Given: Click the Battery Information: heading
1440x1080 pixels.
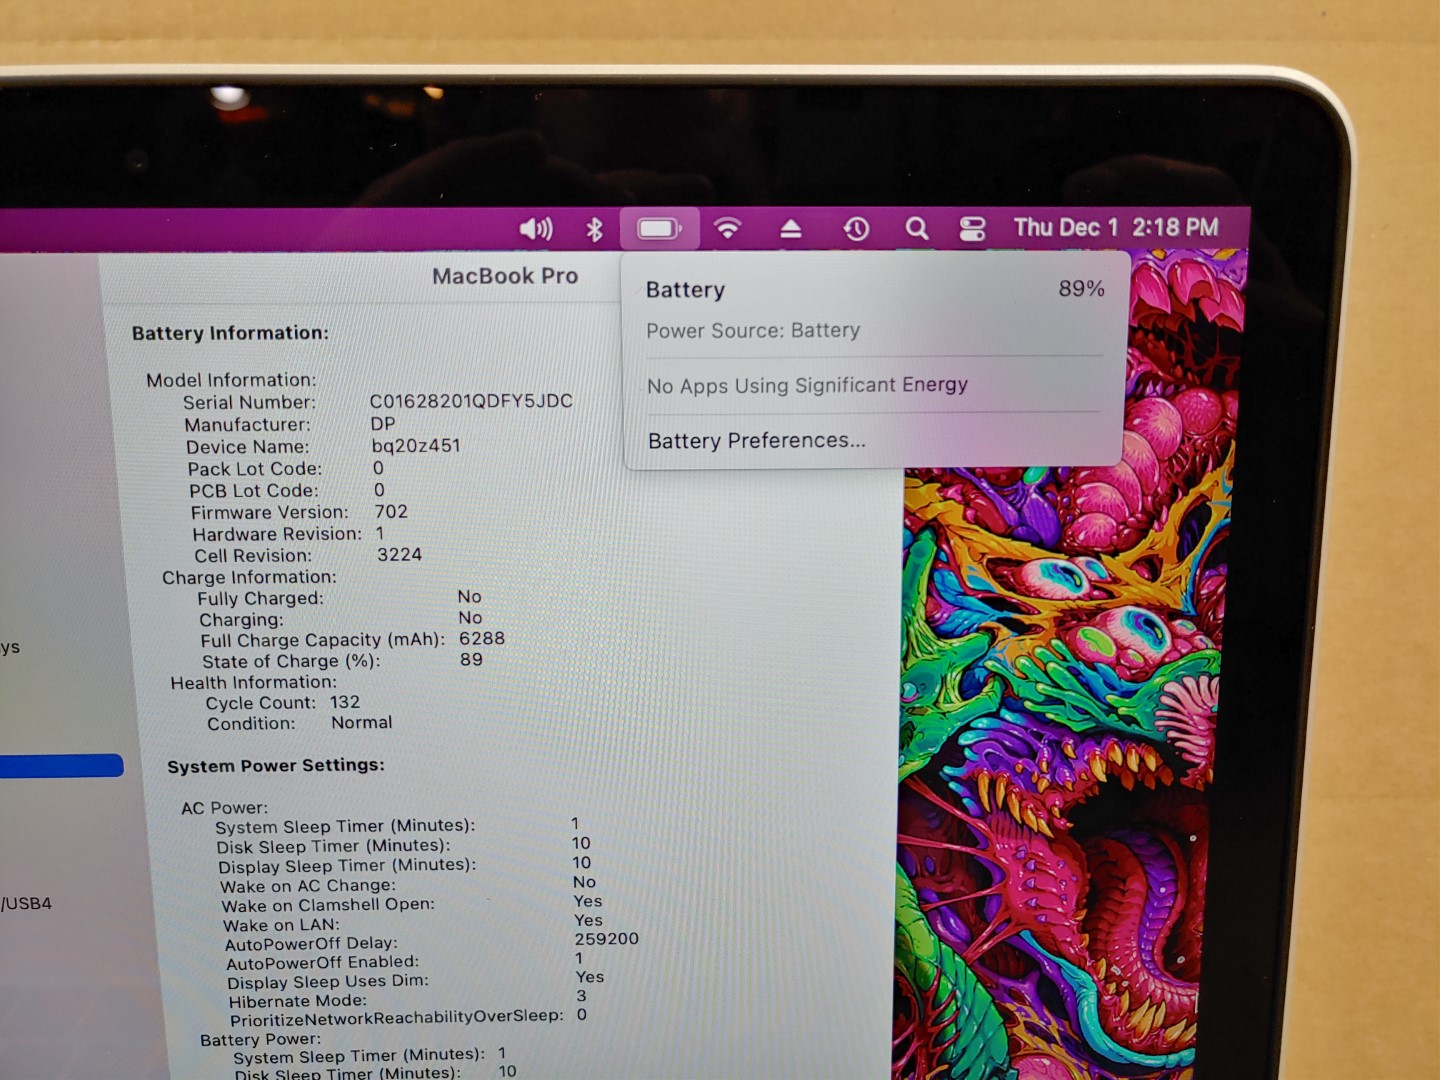Looking at the screenshot, I should tap(230, 333).
